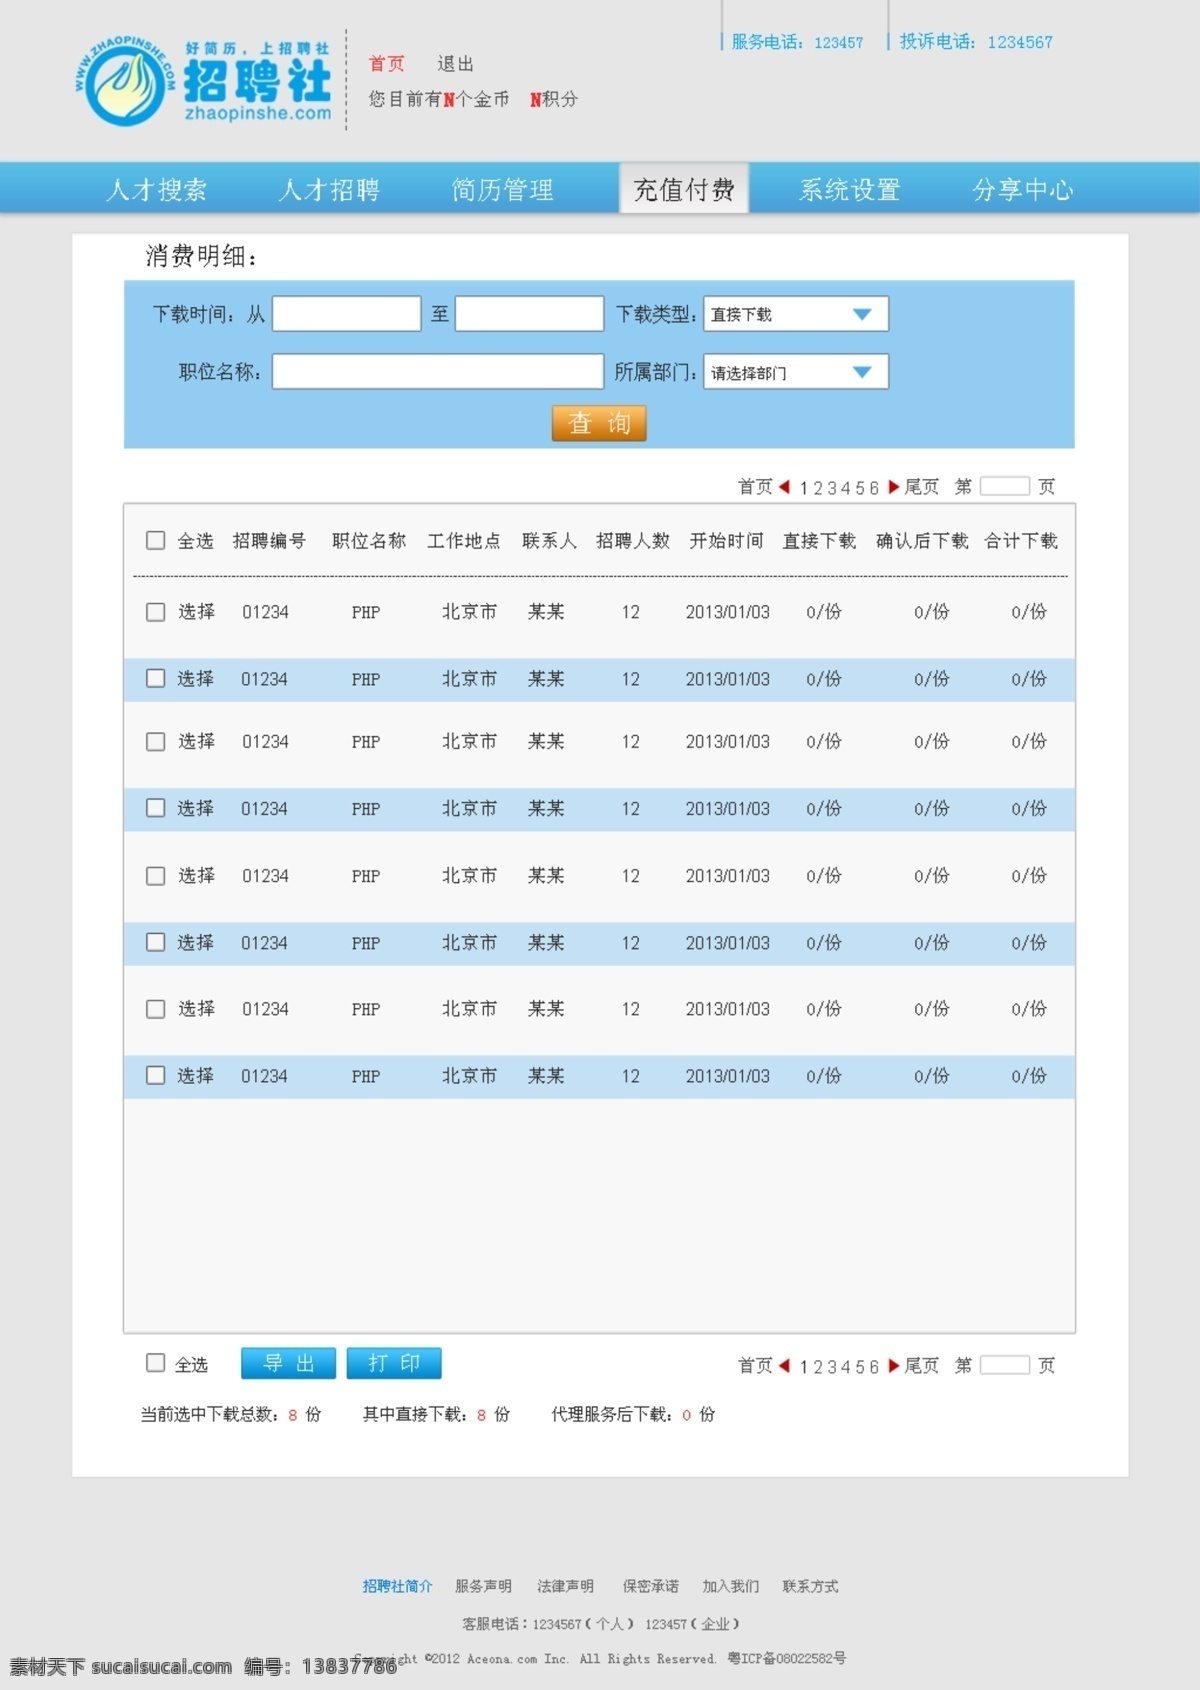Click the 职位名称 input field

click(438, 372)
